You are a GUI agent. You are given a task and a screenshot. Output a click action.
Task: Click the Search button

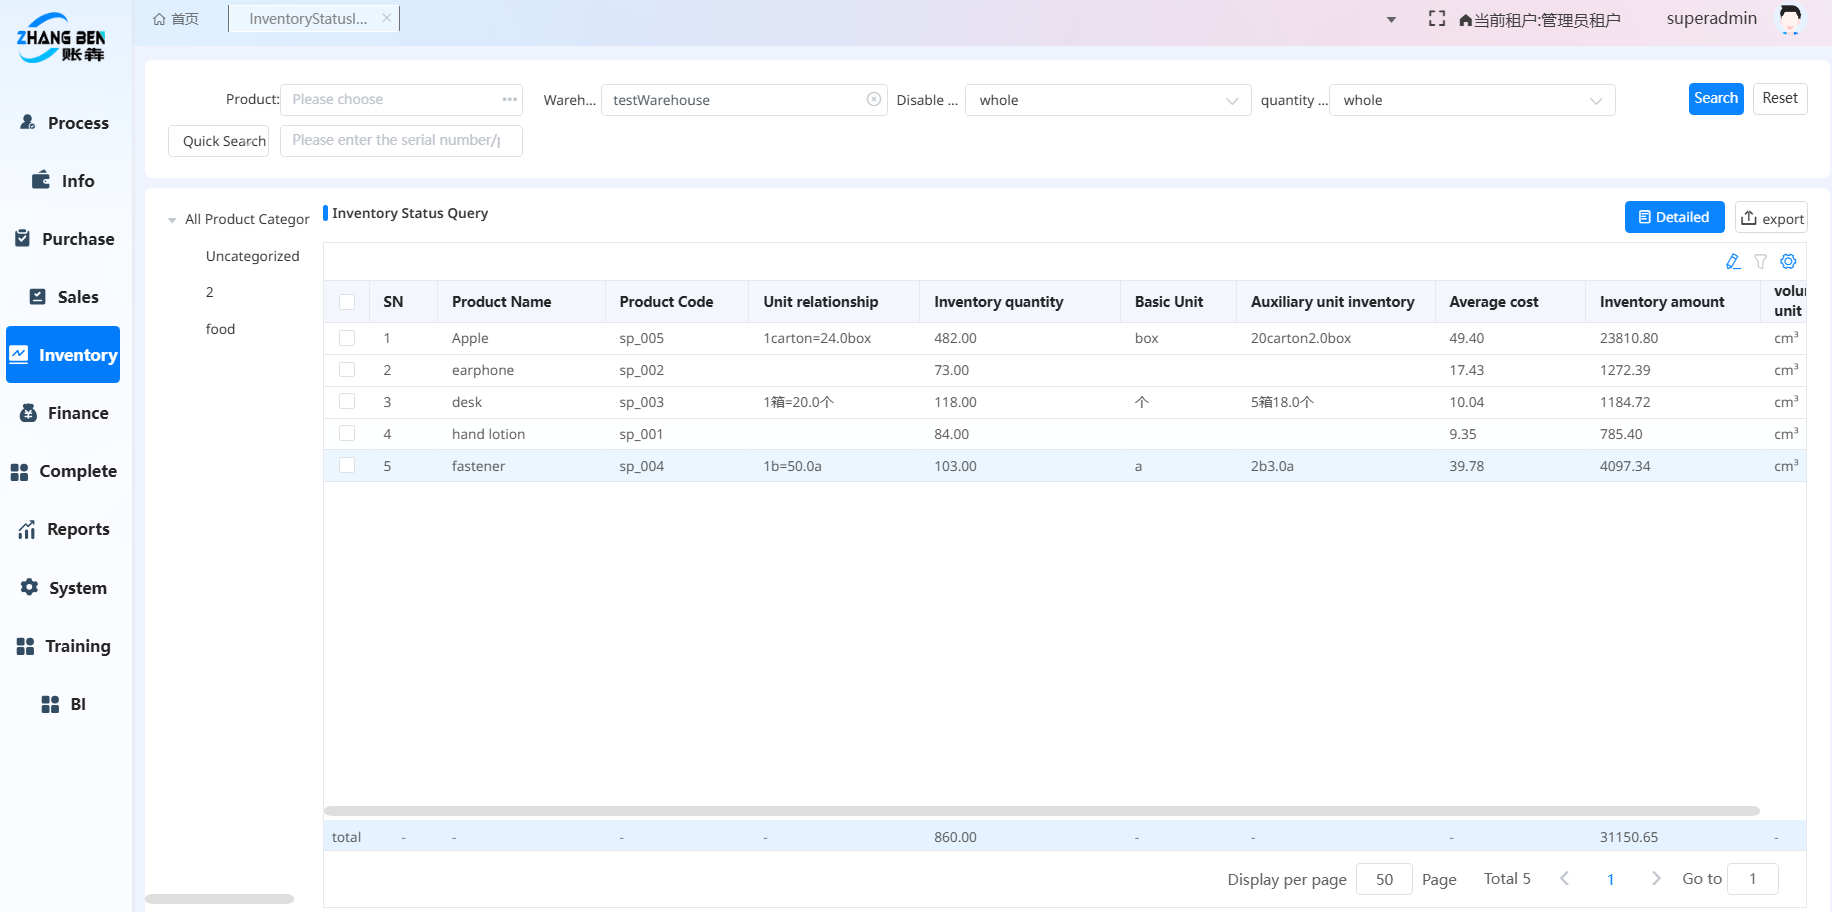pyautogui.click(x=1716, y=98)
